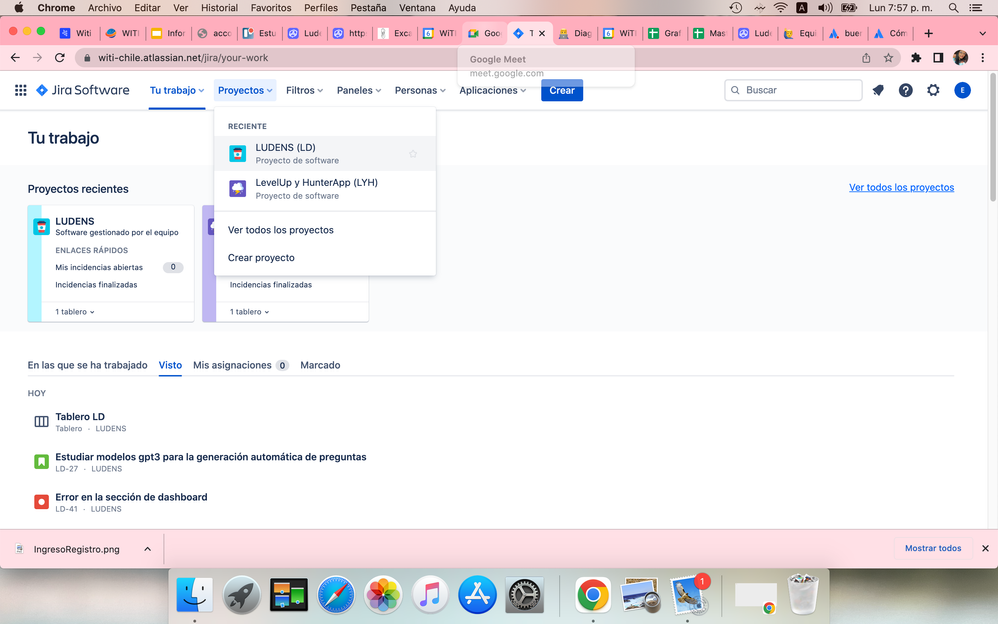Open Spotlight search in menu bar
The height and width of the screenshot is (624, 998).
pyautogui.click(x=953, y=8)
